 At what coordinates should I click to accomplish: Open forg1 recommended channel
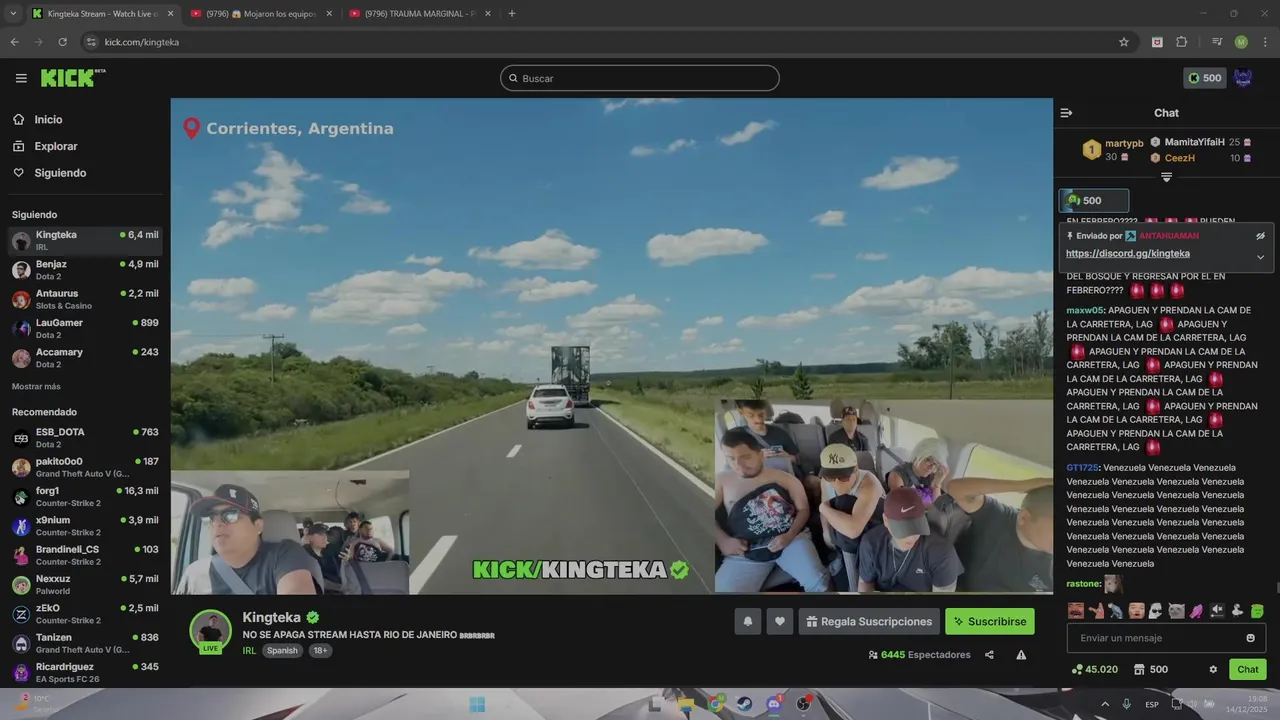(85, 497)
